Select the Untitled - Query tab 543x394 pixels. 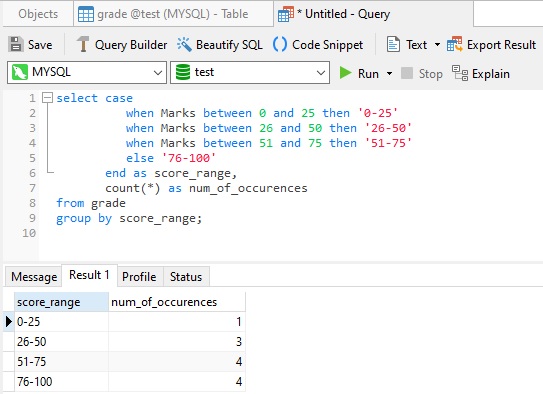[373, 14]
